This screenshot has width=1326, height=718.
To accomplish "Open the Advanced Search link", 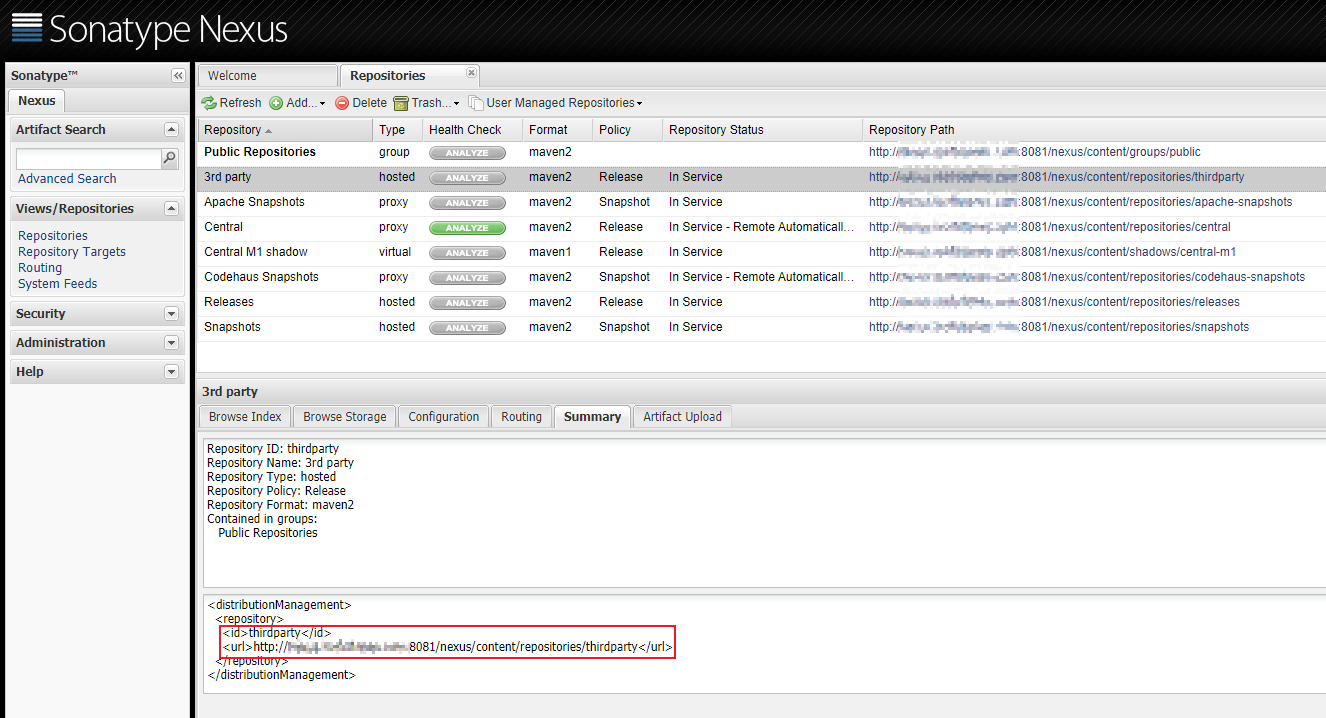I will (x=67, y=179).
